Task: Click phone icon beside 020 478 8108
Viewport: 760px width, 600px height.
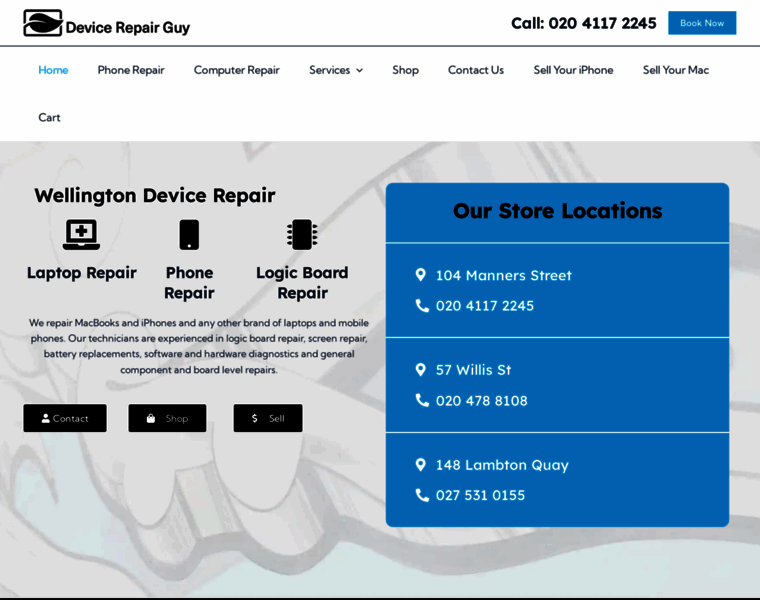Action: pyautogui.click(x=422, y=400)
